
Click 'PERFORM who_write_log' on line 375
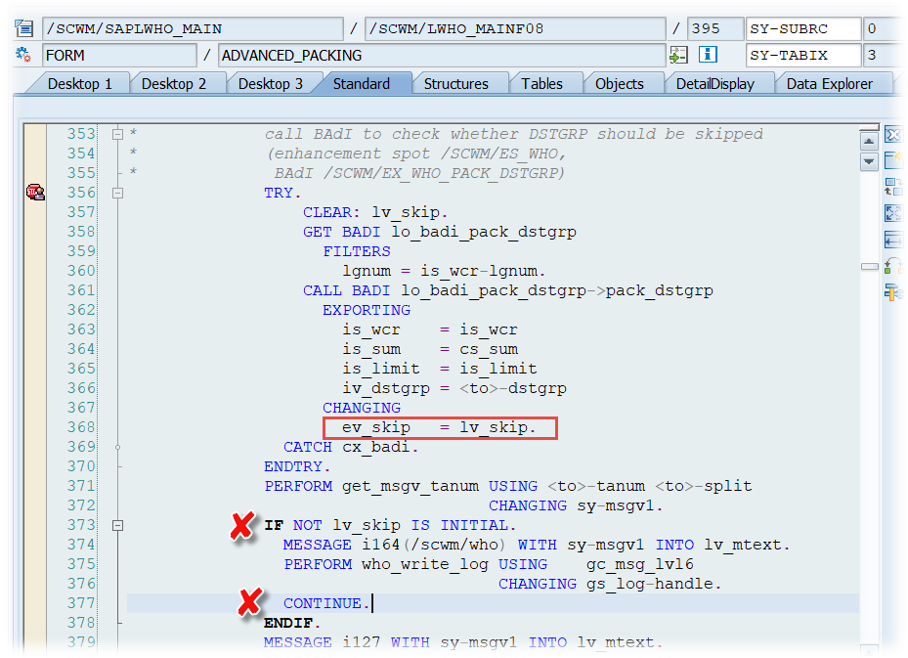coord(386,564)
